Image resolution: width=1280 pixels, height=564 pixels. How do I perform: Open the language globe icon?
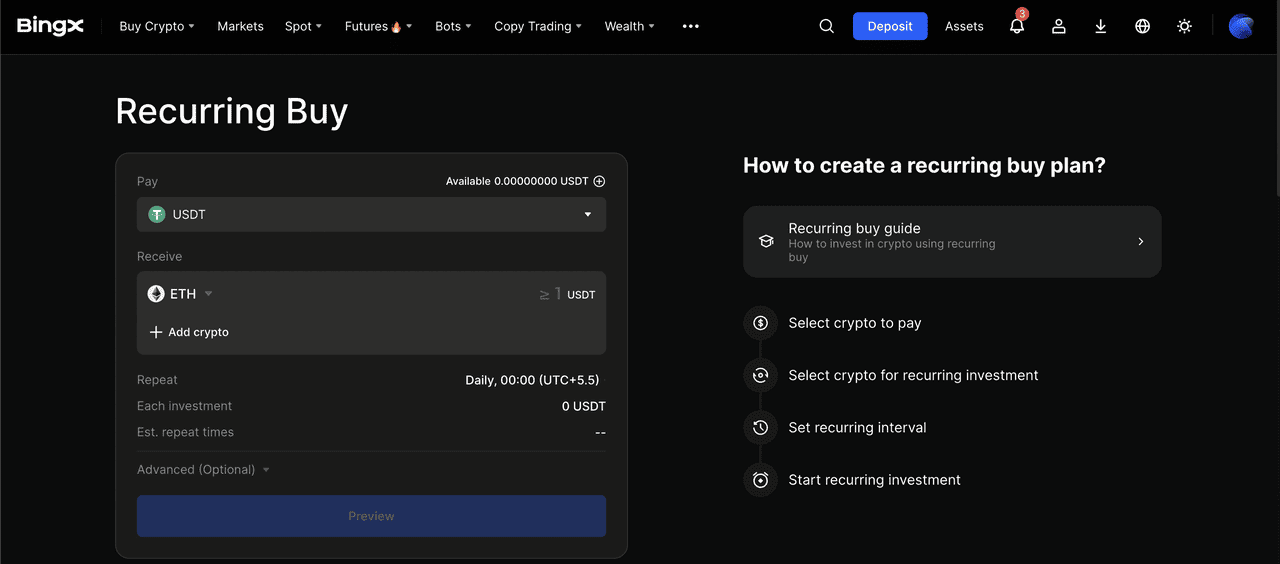coord(1143,26)
